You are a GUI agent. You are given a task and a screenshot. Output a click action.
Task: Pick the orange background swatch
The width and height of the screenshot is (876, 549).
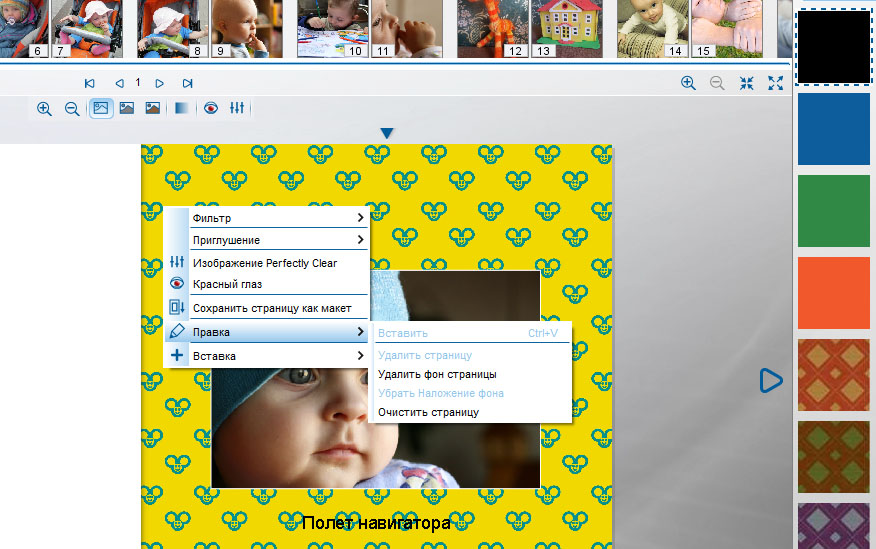[x=834, y=293]
